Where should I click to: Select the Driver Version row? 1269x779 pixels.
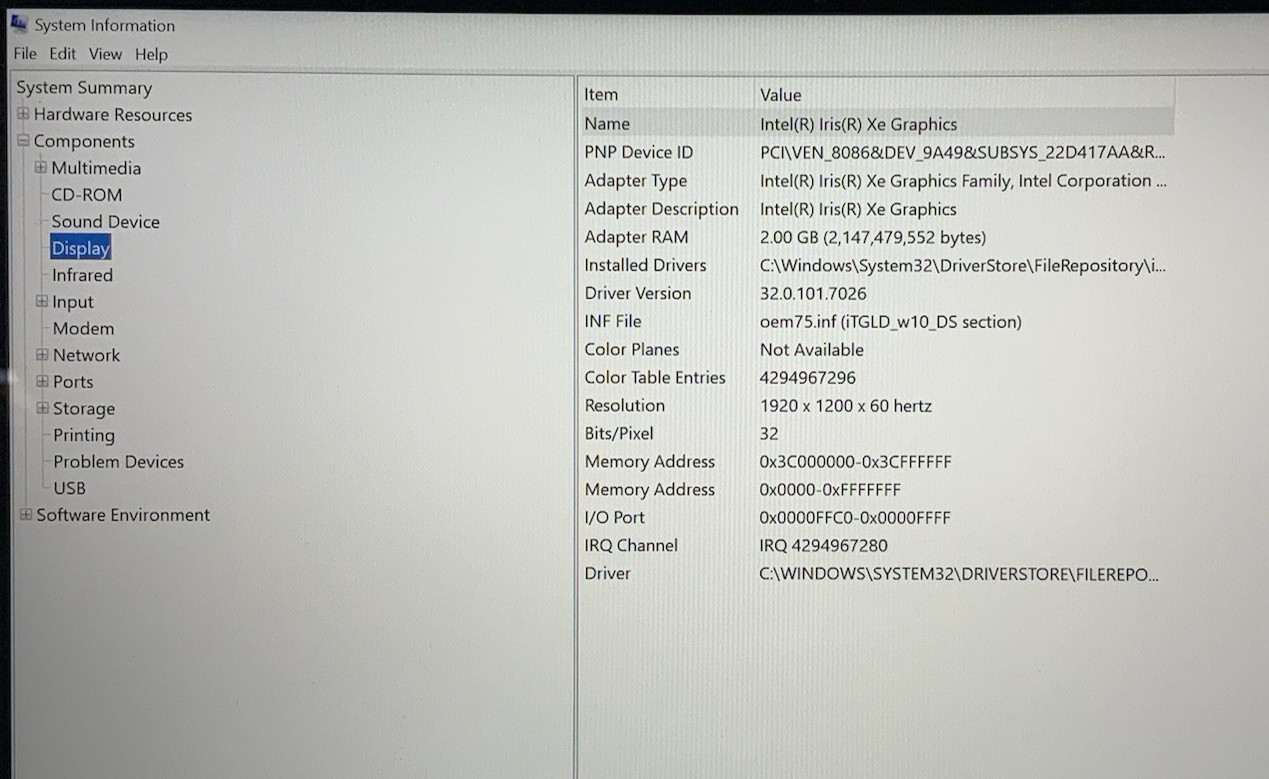[x=877, y=293]
